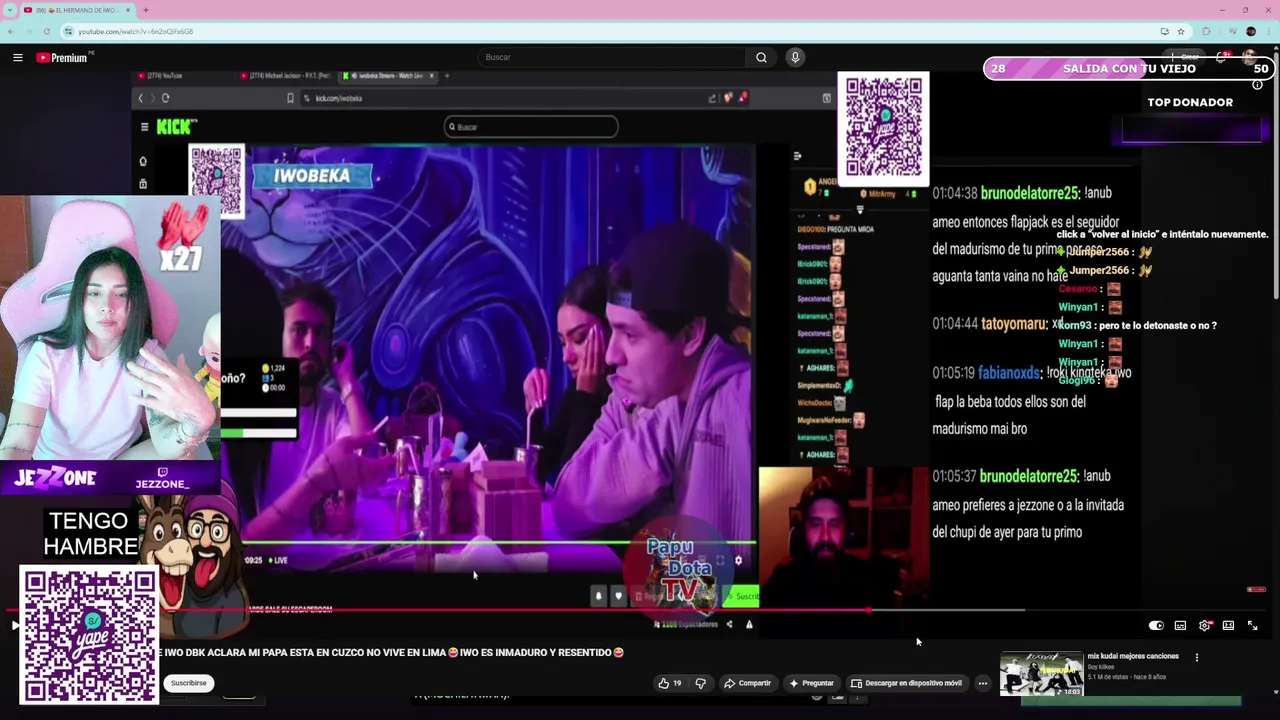
Task: Toggle autoplay switch in player
Action: pos(1156,626)
